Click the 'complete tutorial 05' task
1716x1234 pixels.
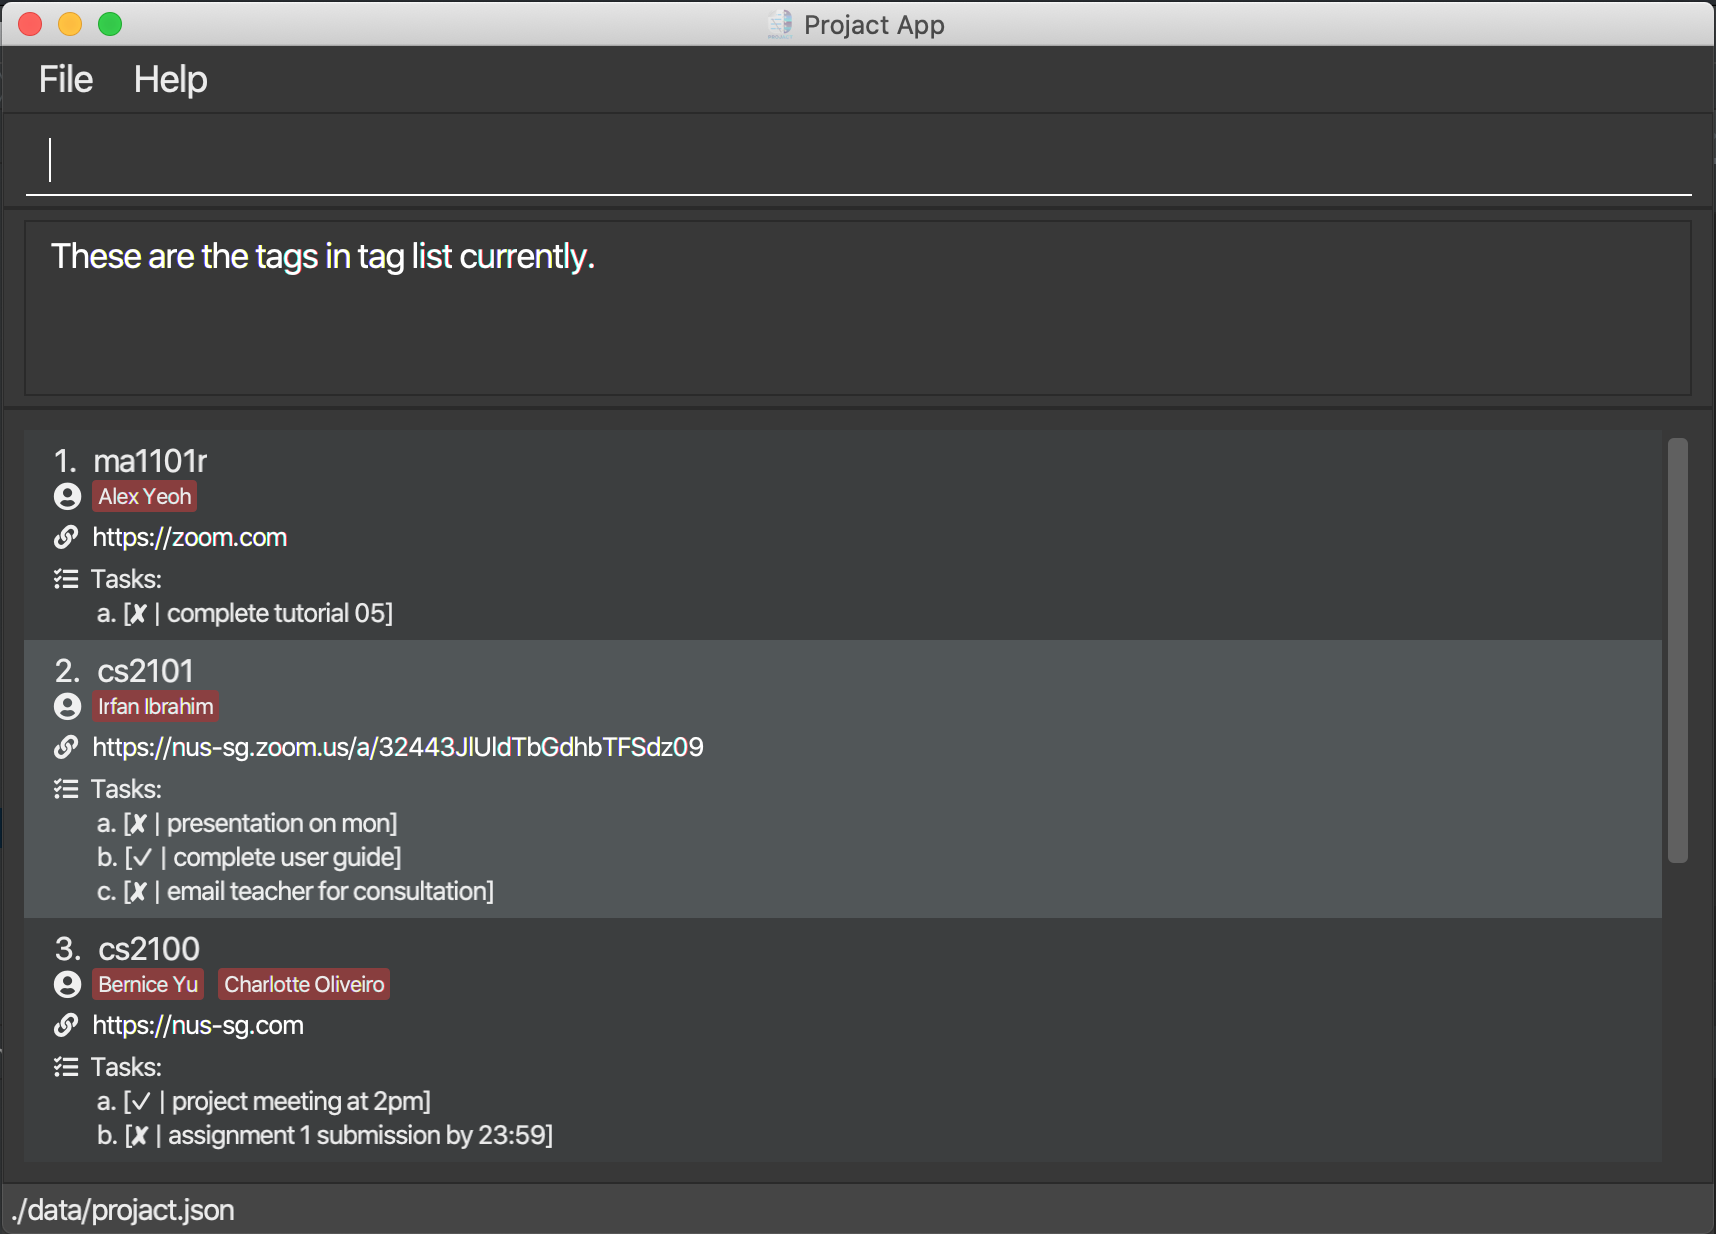[245, 613]
